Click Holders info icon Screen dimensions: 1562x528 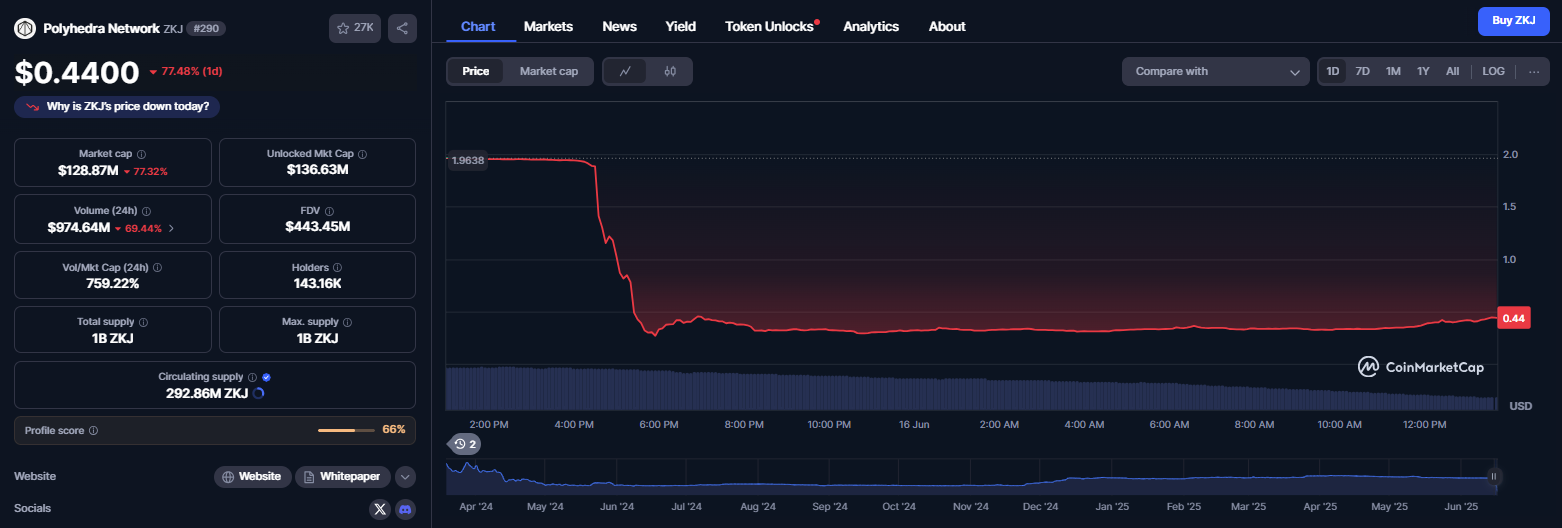(x=337, y=268)
